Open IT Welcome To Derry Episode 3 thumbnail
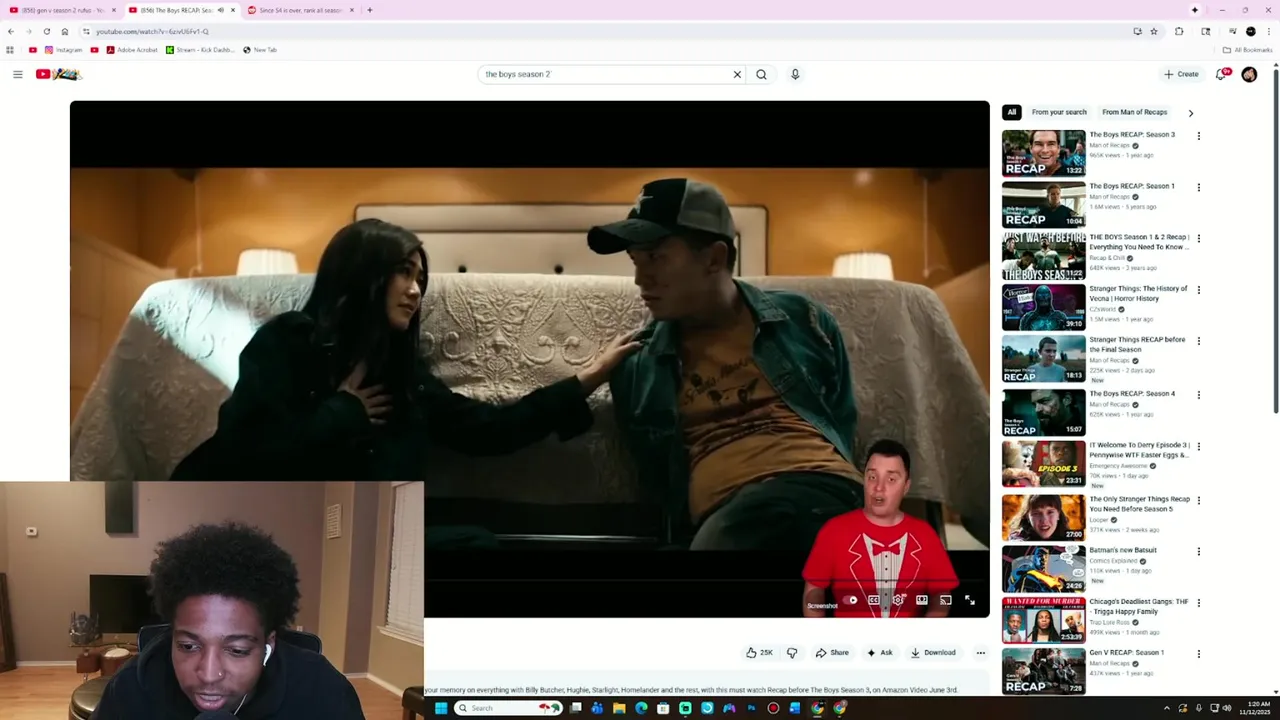Image resolution: width=1280 pixels, height=720 pixels. (1043, 464)
